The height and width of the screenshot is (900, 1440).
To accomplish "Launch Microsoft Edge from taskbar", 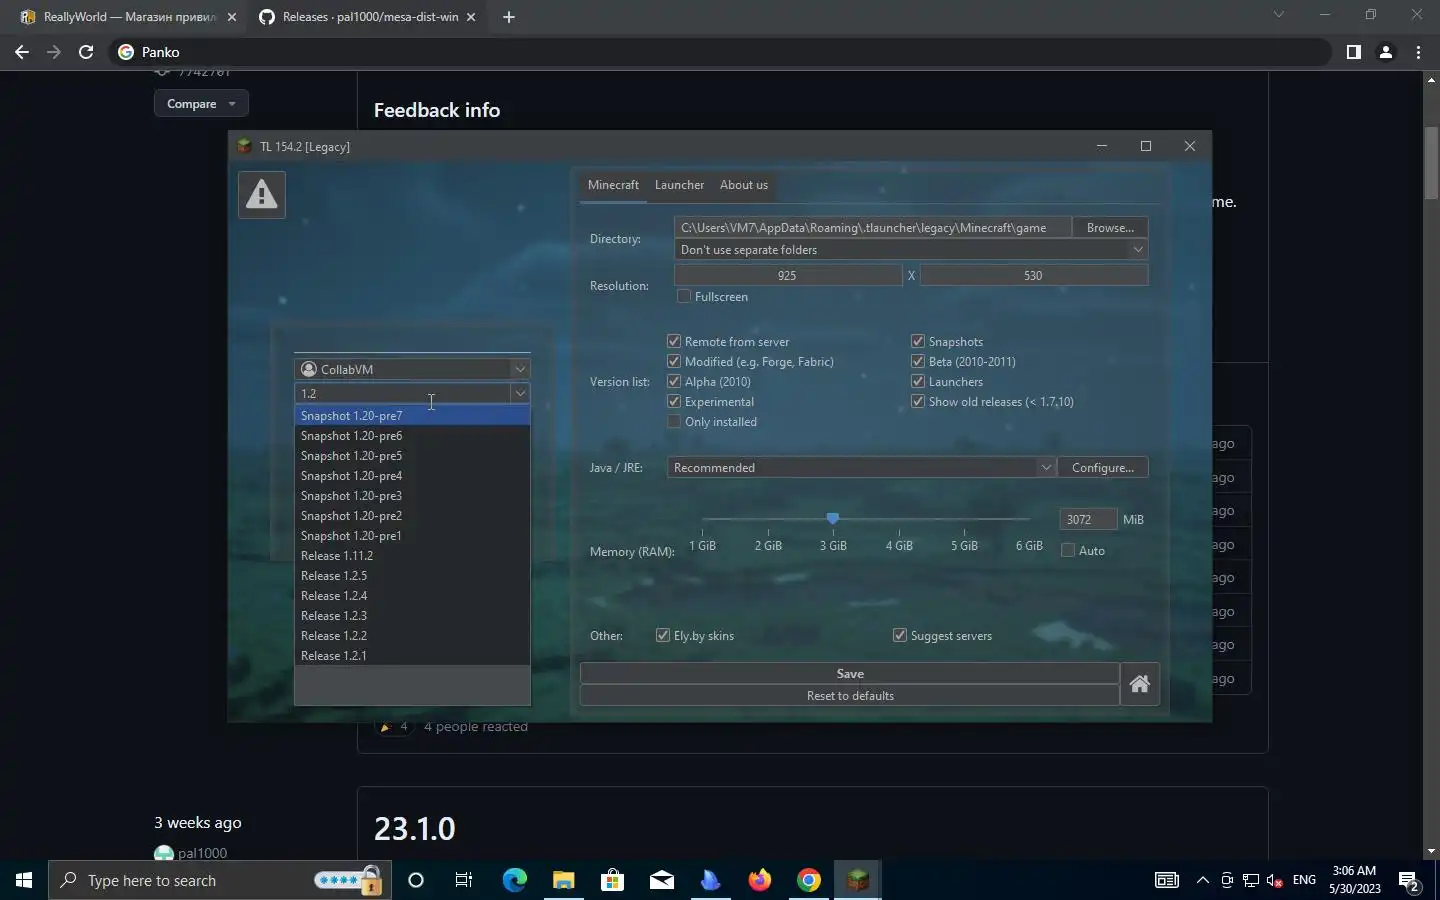I will (514, 880).
